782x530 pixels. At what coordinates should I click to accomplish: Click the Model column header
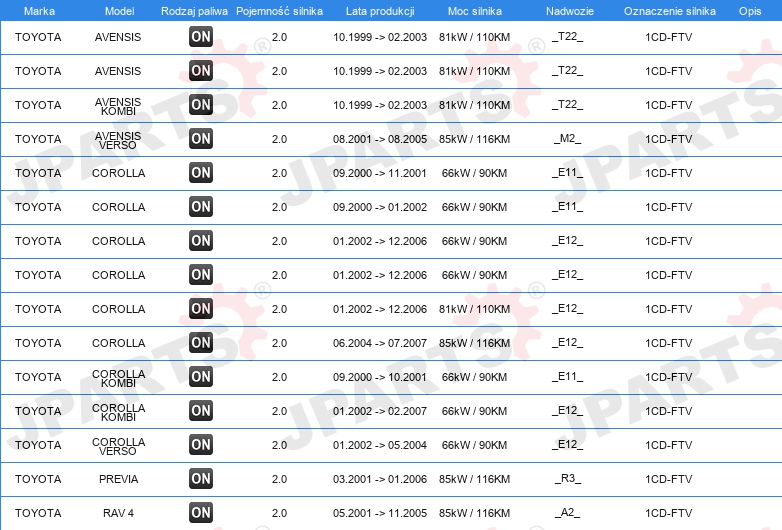[119, 11]
